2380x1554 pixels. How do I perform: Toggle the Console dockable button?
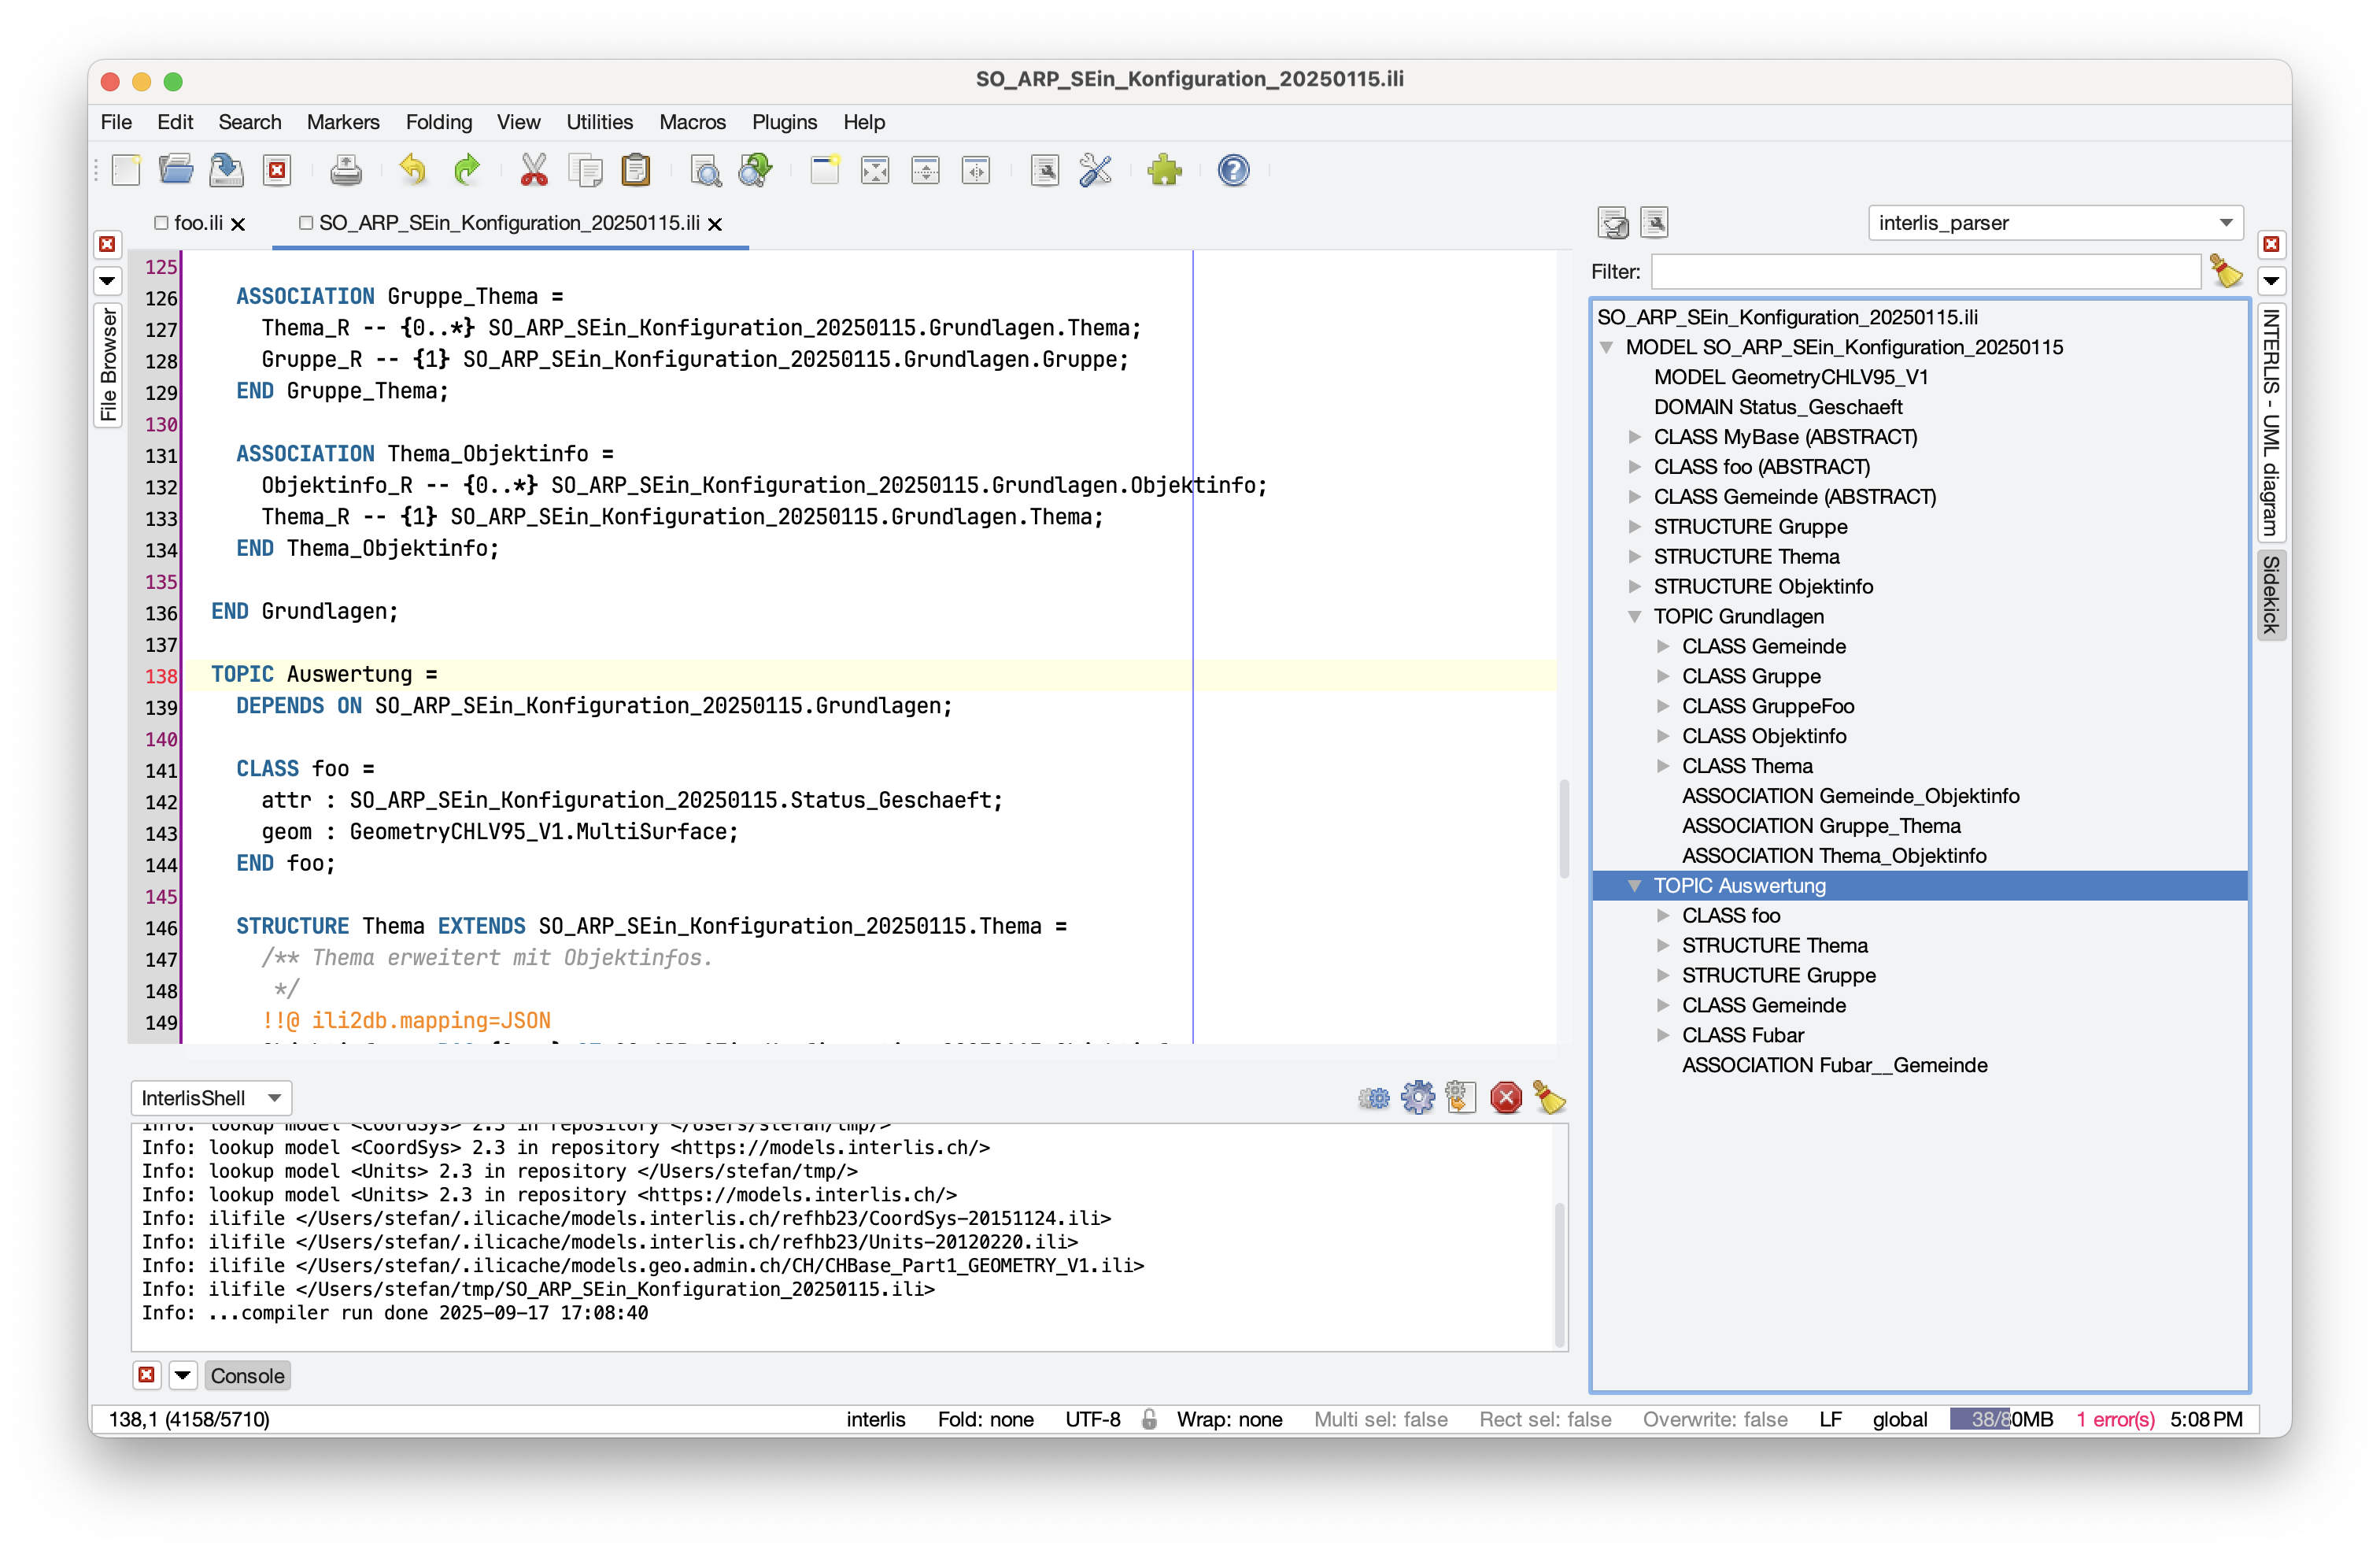(x=247, y=1376)
